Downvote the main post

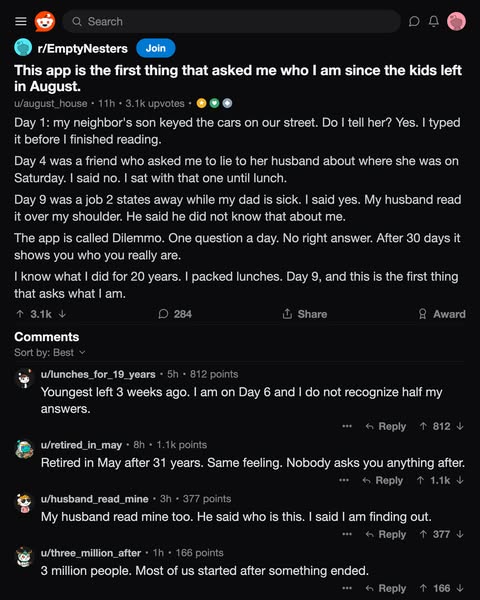(x=62, y=314)
